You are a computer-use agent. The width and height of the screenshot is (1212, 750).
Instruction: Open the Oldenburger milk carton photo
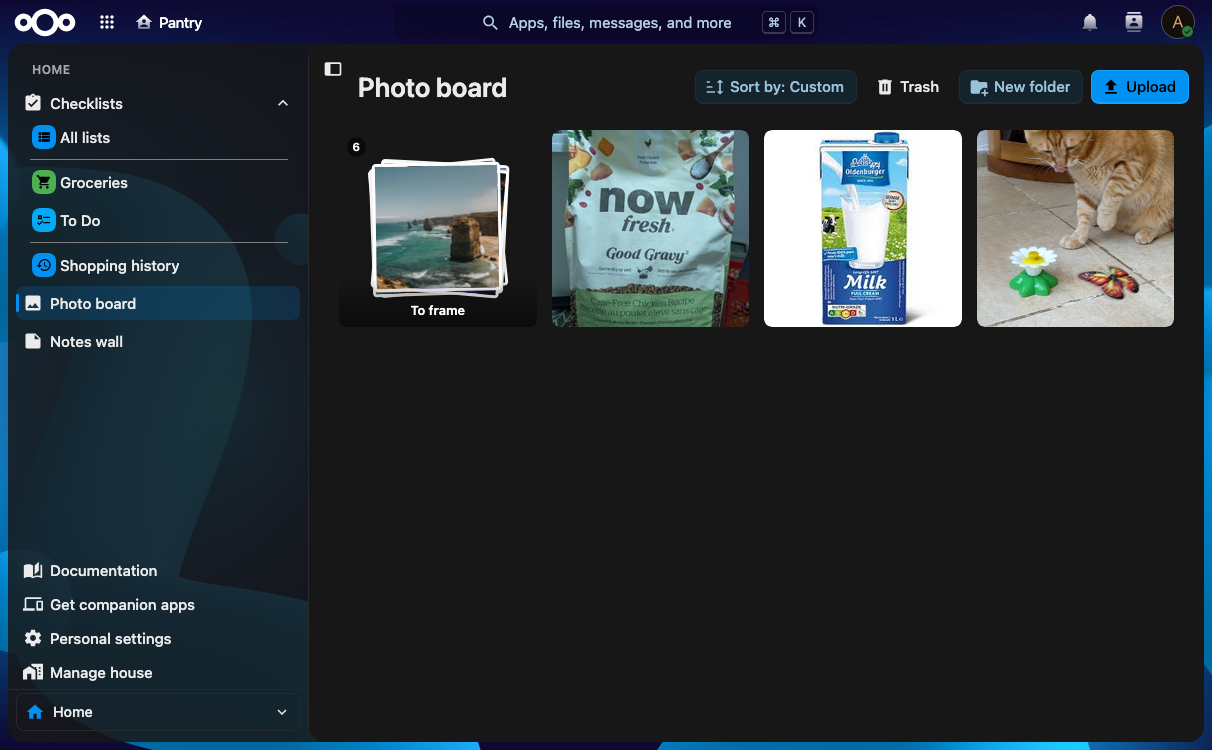(x=863, y=228)
